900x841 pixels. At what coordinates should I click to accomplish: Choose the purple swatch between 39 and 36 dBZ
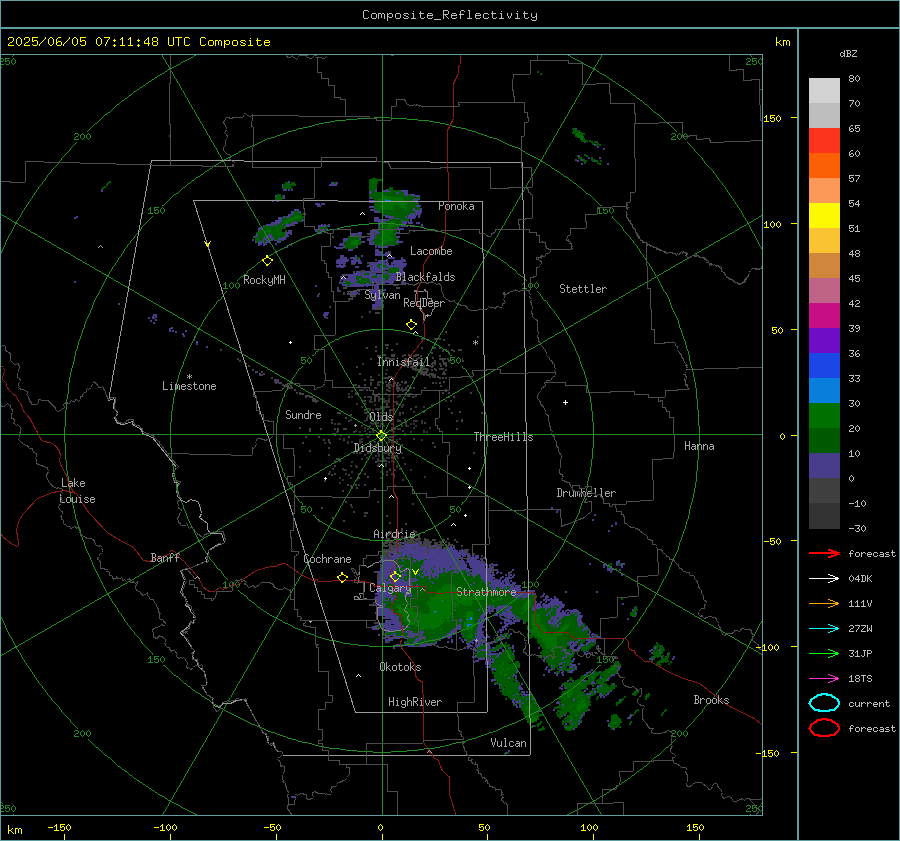(824, 340)
